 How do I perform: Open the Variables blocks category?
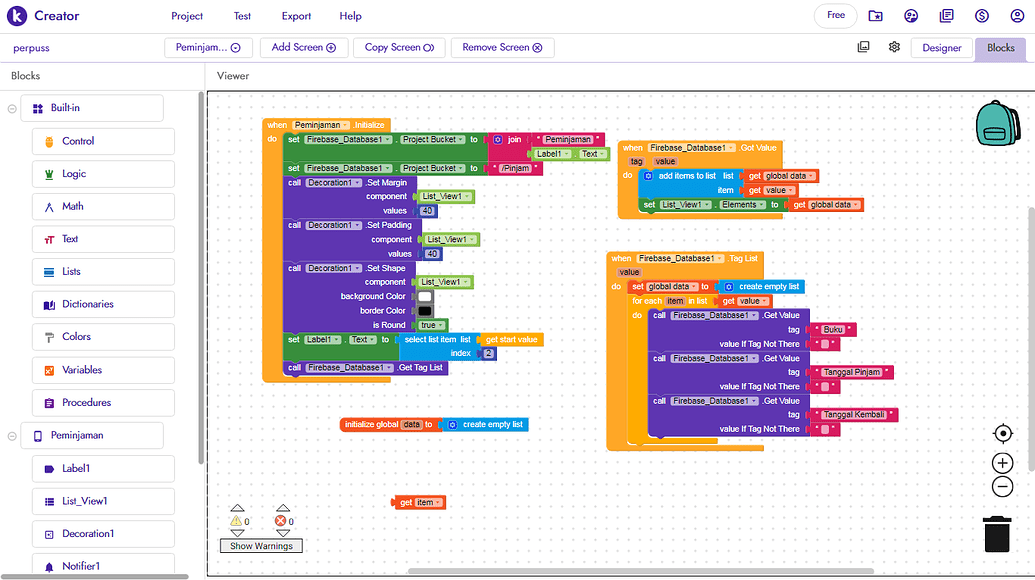coord(103,370)
